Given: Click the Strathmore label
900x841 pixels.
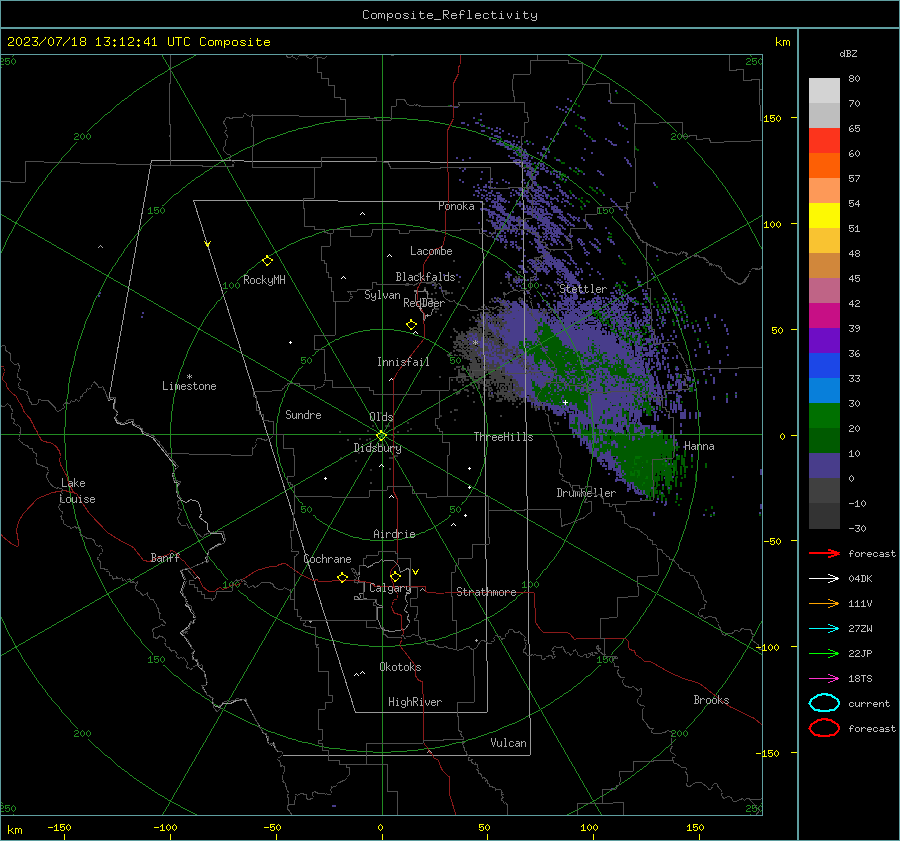Looking at the screenshot, I should coord(486,592).
